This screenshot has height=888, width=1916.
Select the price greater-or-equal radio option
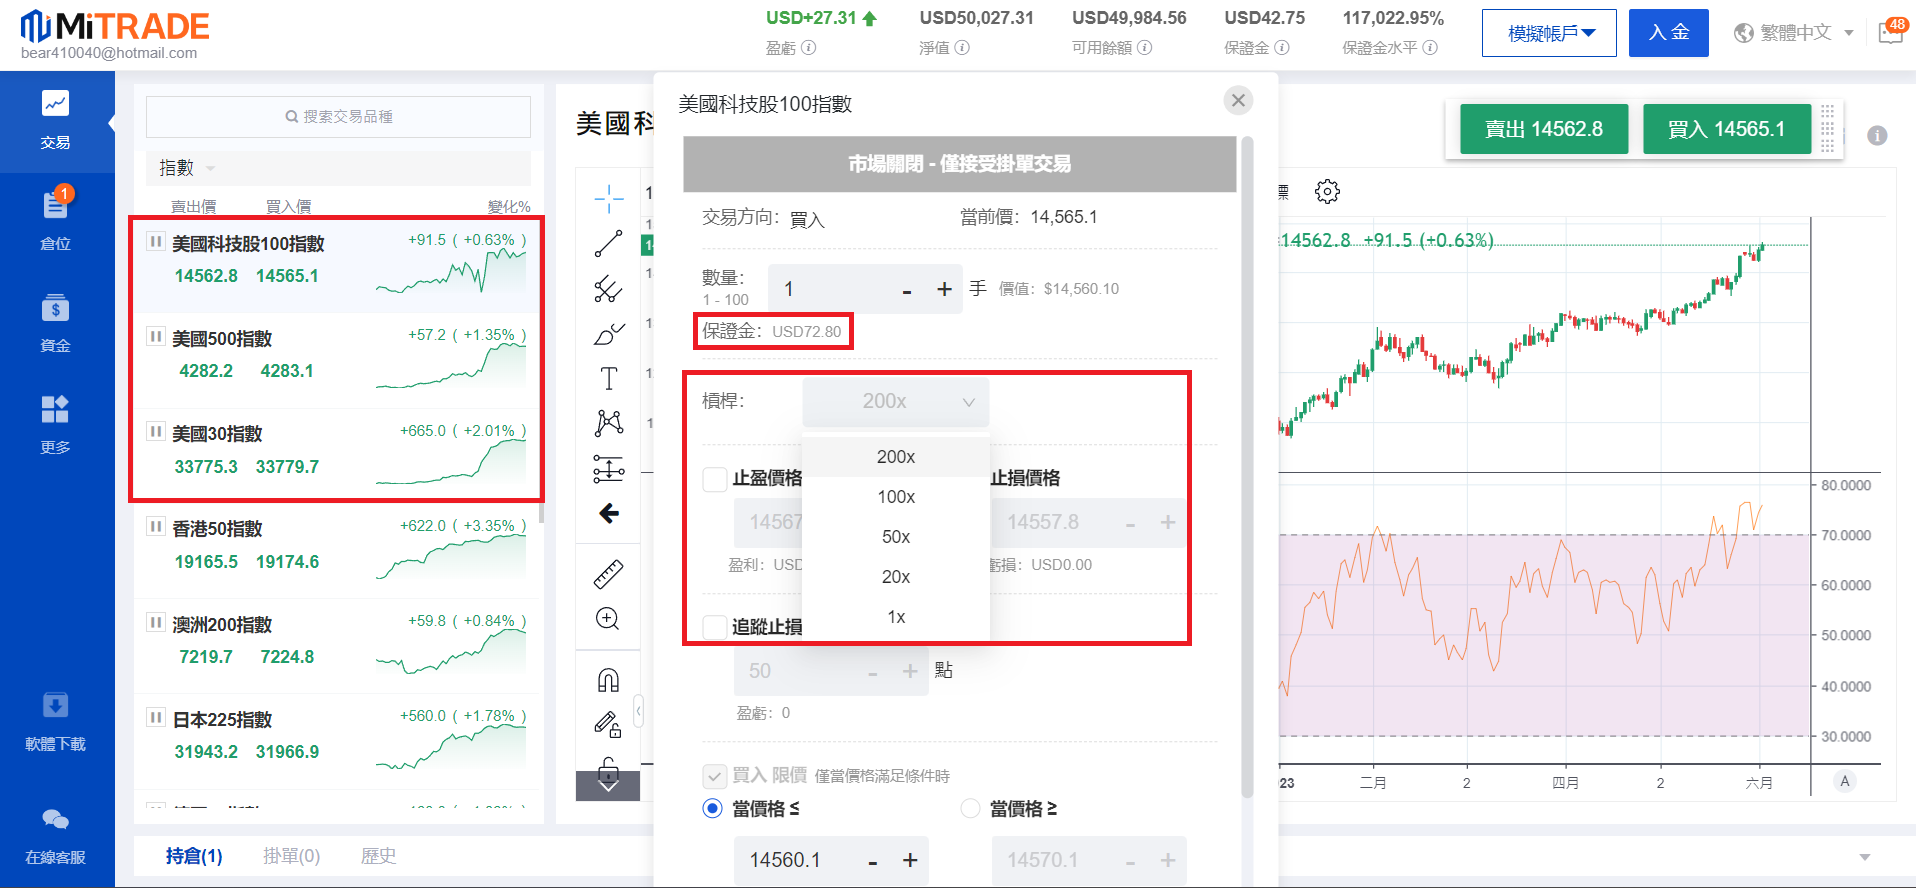point(970,809)
